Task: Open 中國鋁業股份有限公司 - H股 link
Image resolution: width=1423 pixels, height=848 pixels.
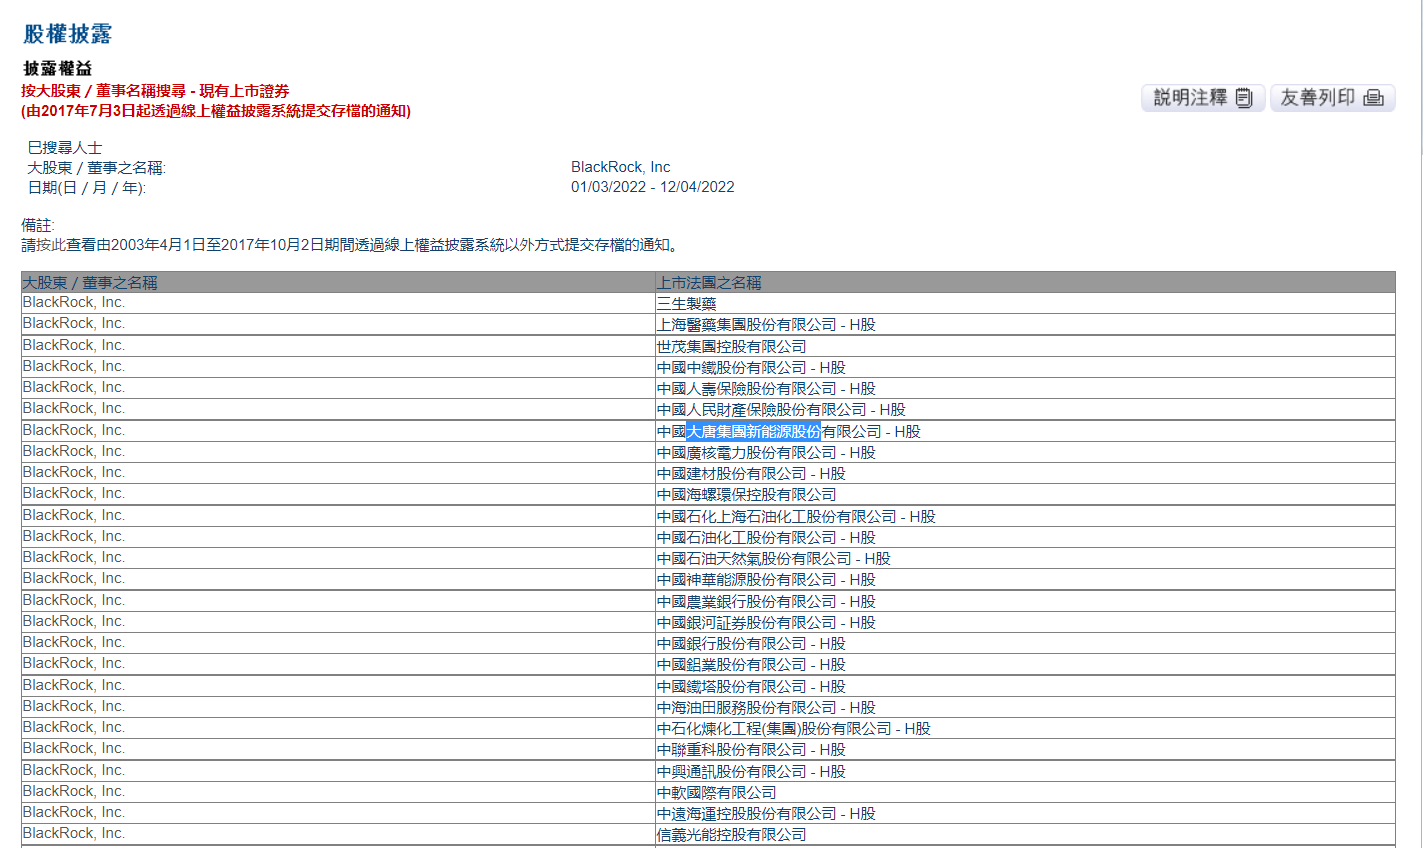Action: click(751, 665)
